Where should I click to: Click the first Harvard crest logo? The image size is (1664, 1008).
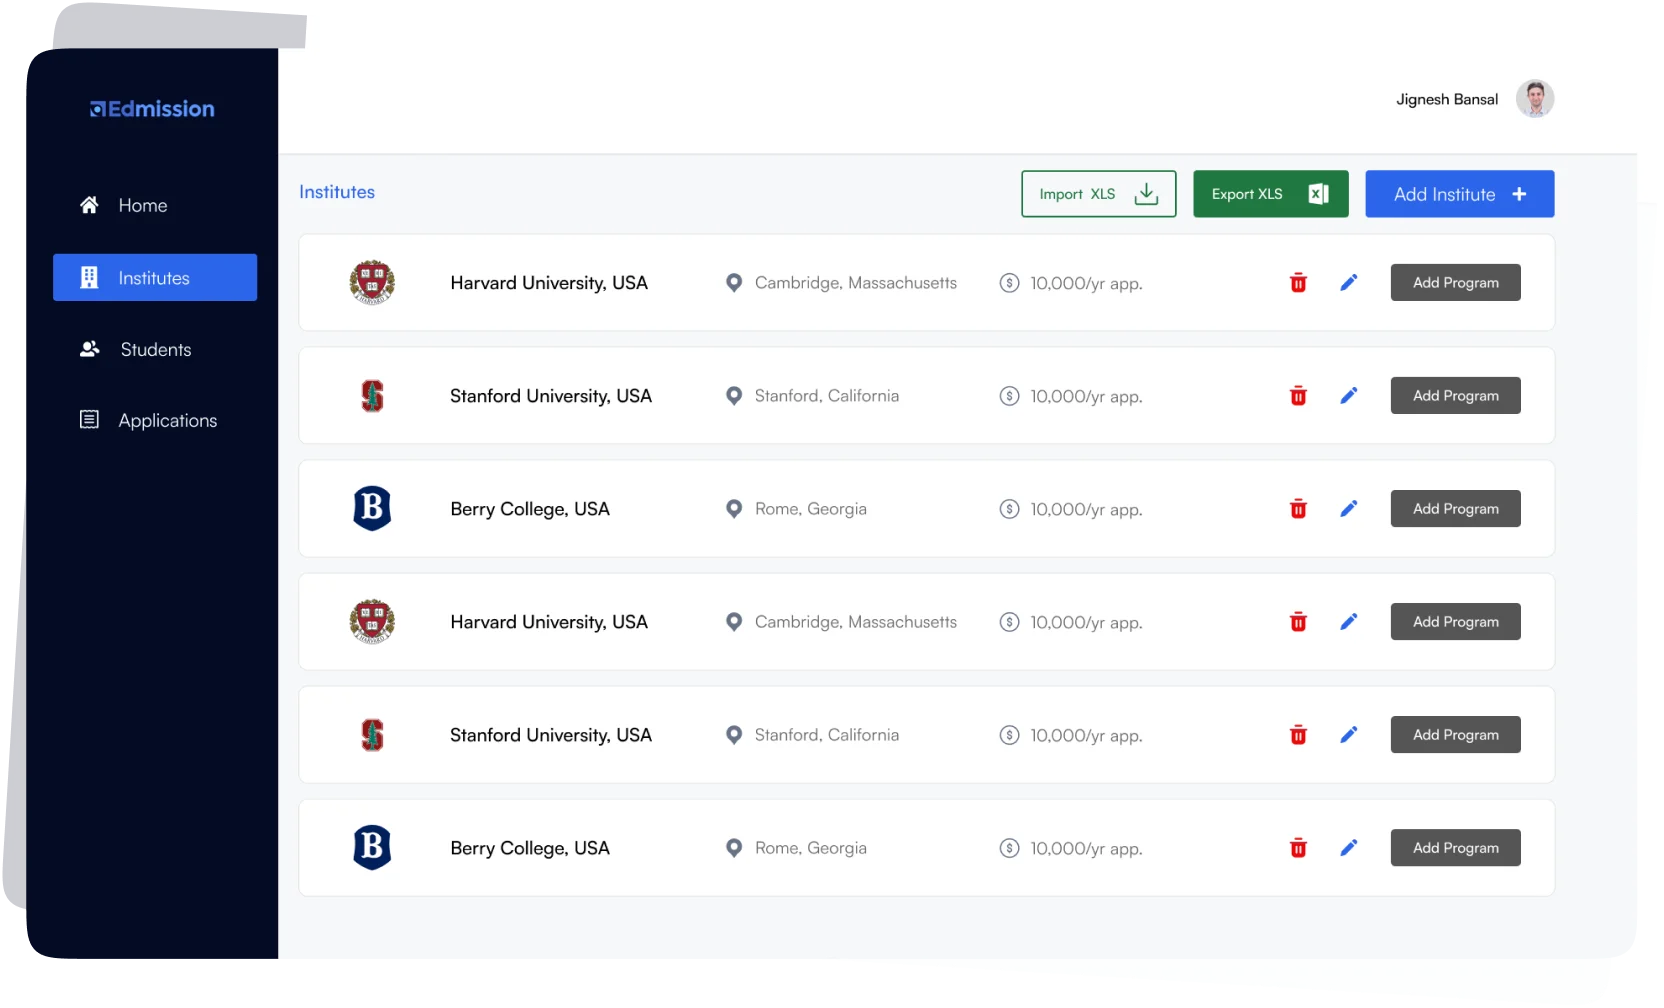pyautogui.click(x=372, y=283)
